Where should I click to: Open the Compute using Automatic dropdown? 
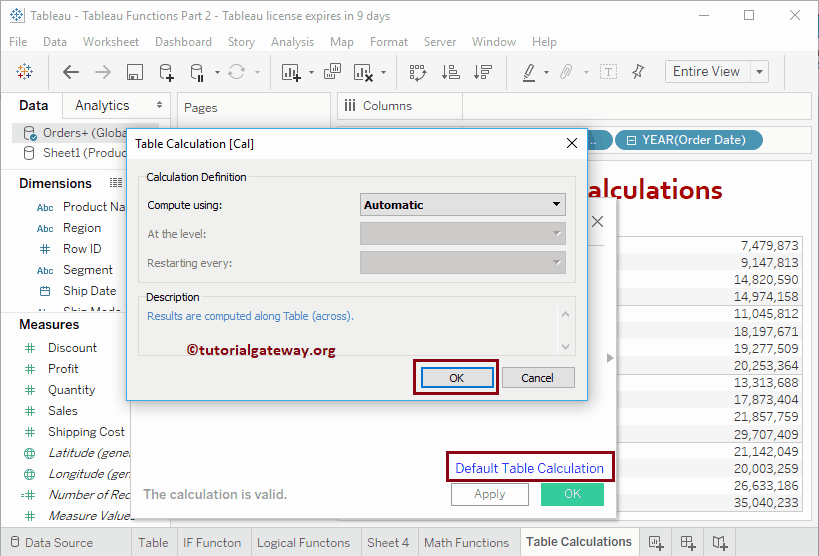(x=463, y=205)
